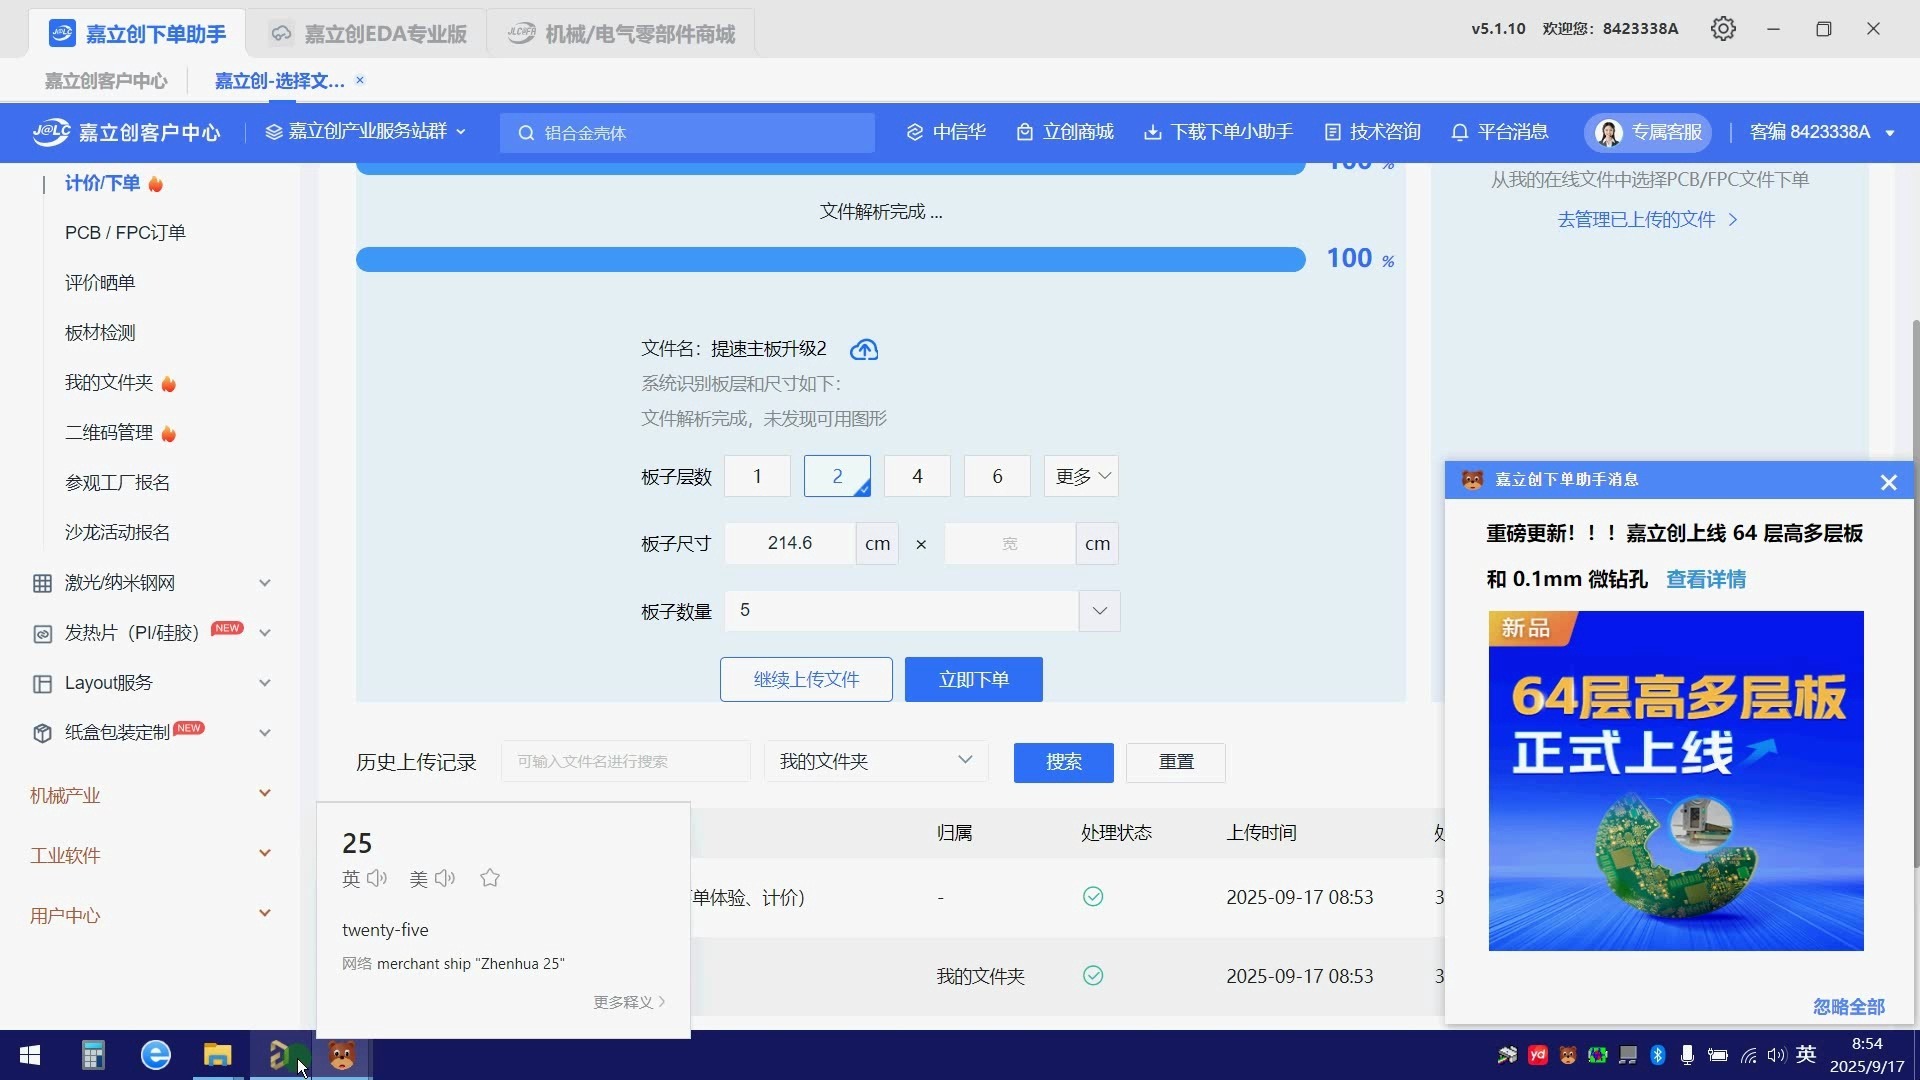Screen dimensions: 1920x1080
Task: Open settings gear in title bar
Action: pyautogui.click(x=1723, y=29)
